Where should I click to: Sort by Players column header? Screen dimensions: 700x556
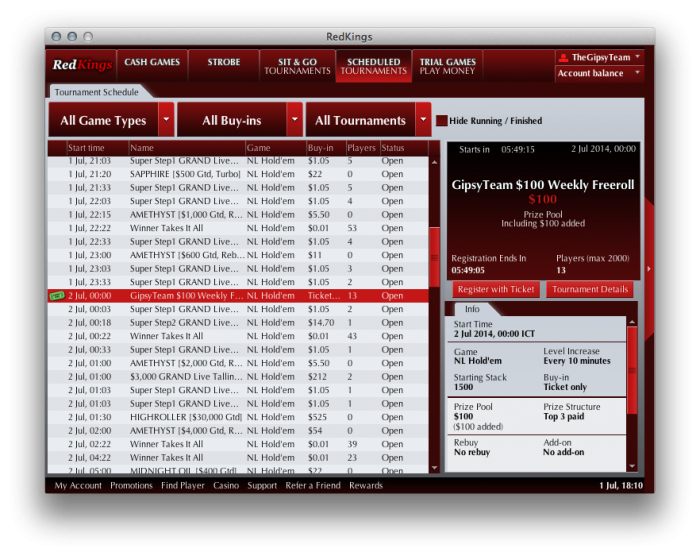point(362,148)
